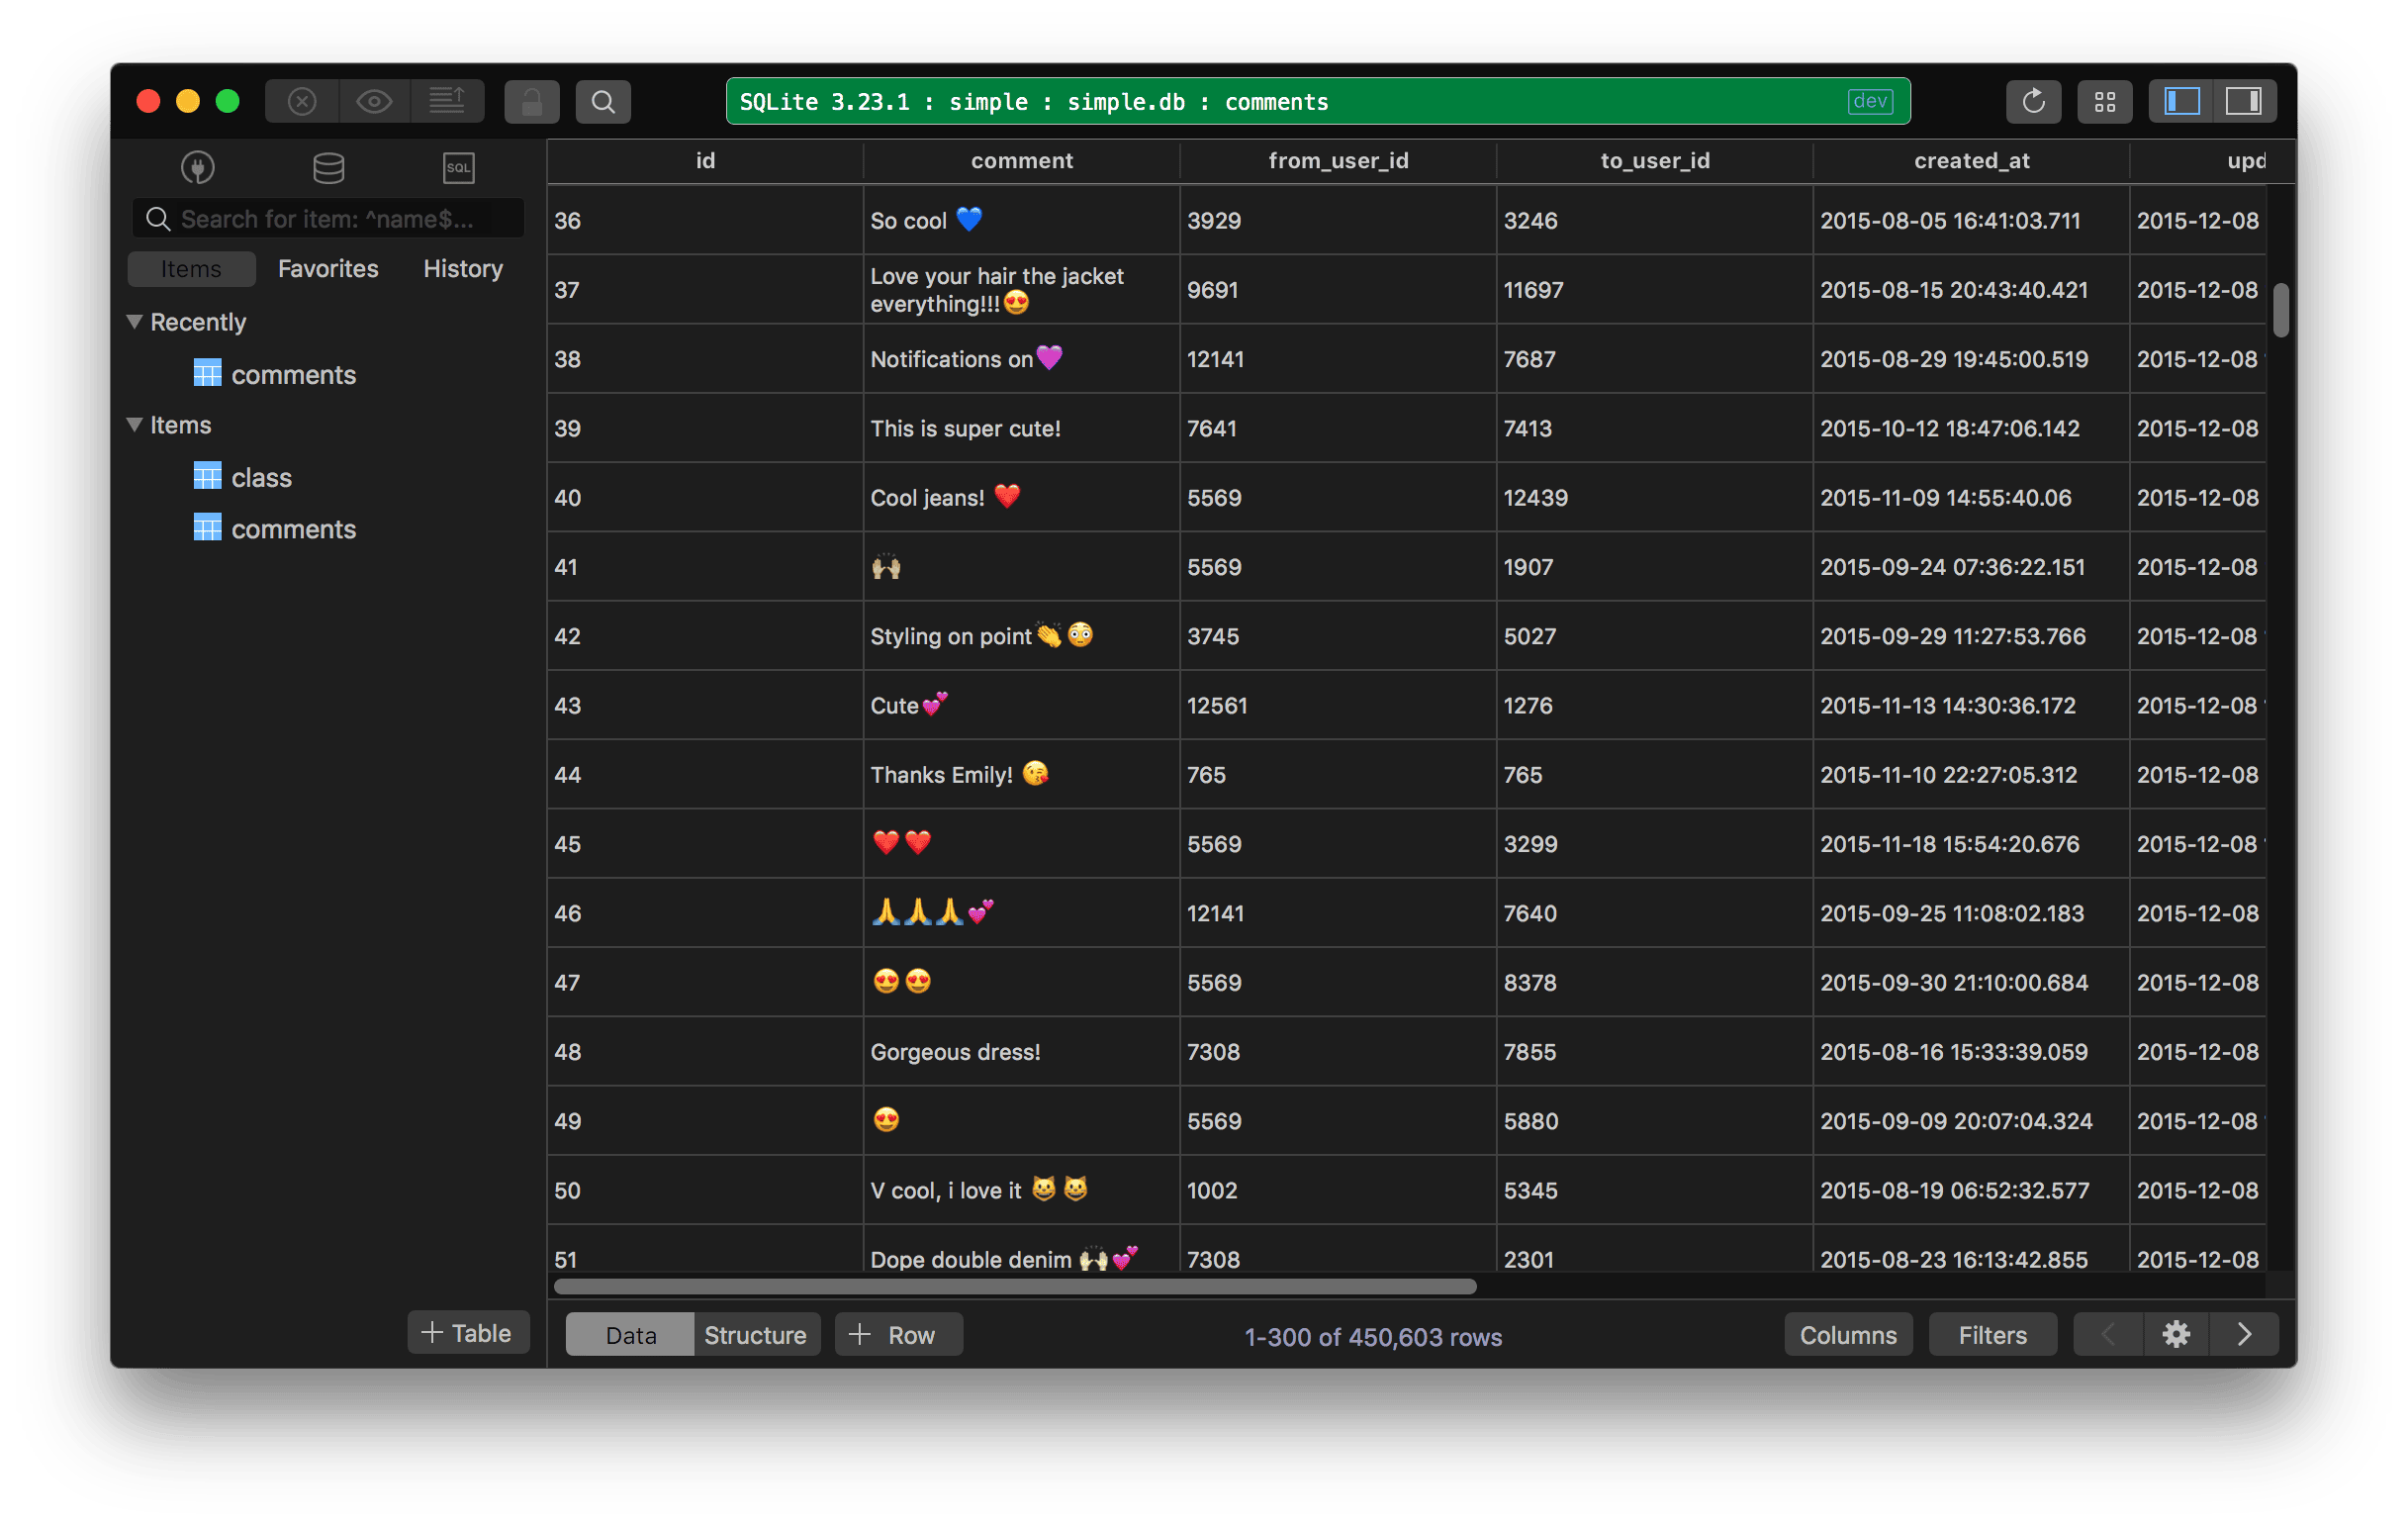Switch to the History sidebar tab

(463, 269)
